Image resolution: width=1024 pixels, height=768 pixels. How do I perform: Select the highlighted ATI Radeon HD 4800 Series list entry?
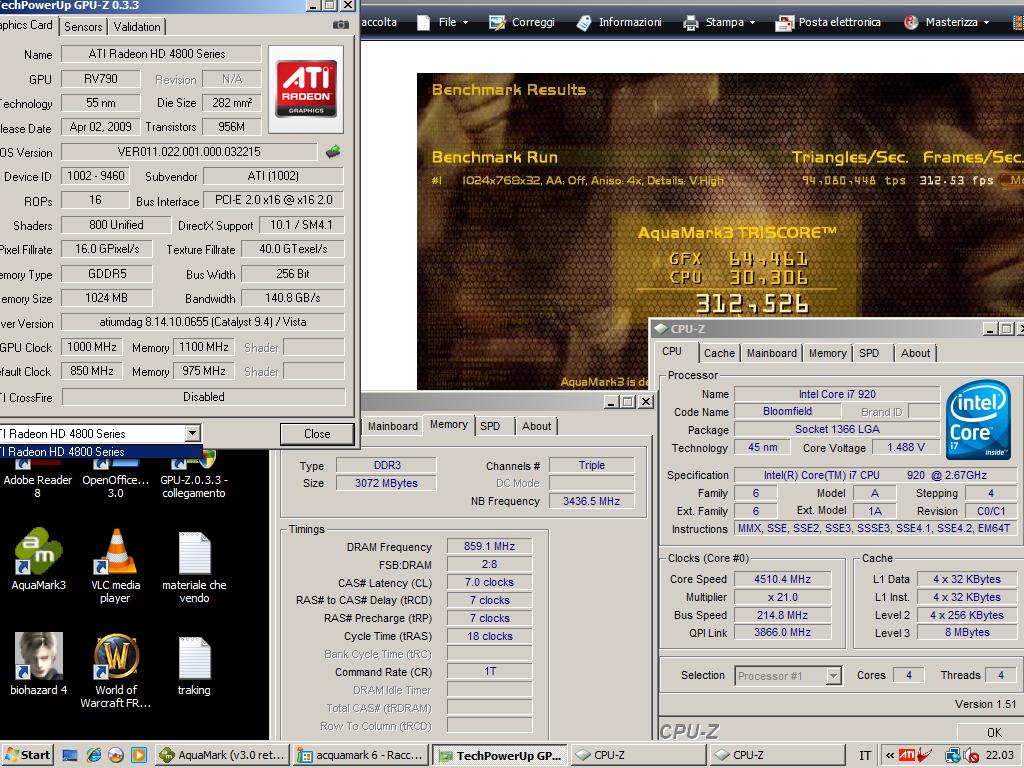click(101, 451)
